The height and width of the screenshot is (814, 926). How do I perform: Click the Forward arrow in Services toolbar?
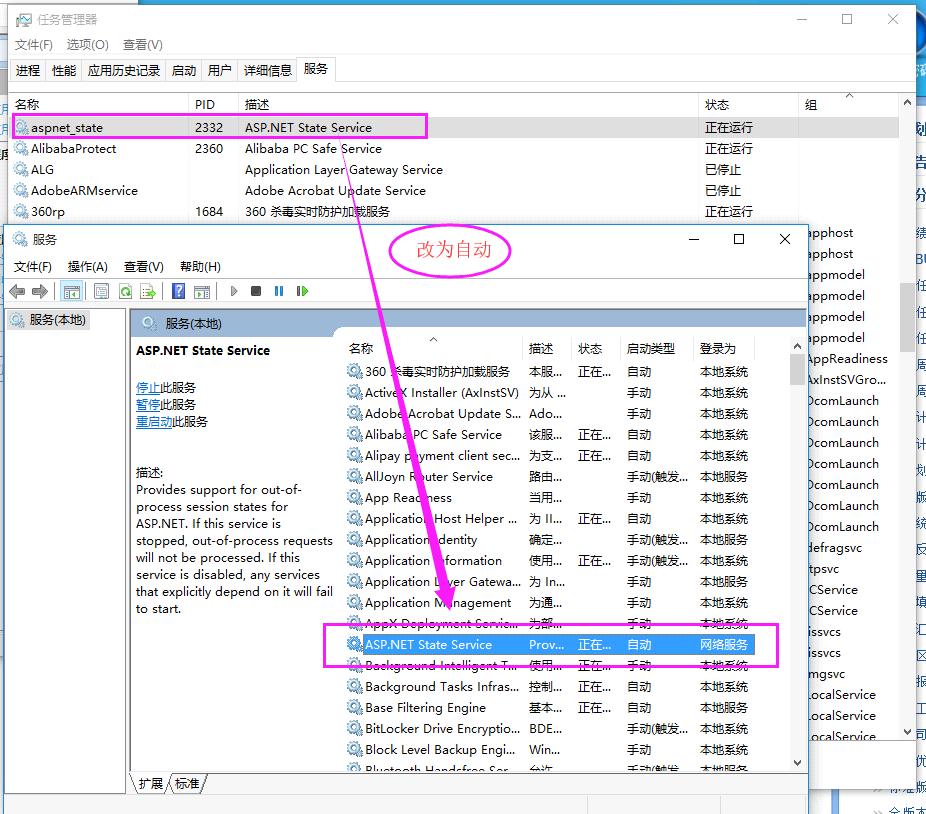40,291
